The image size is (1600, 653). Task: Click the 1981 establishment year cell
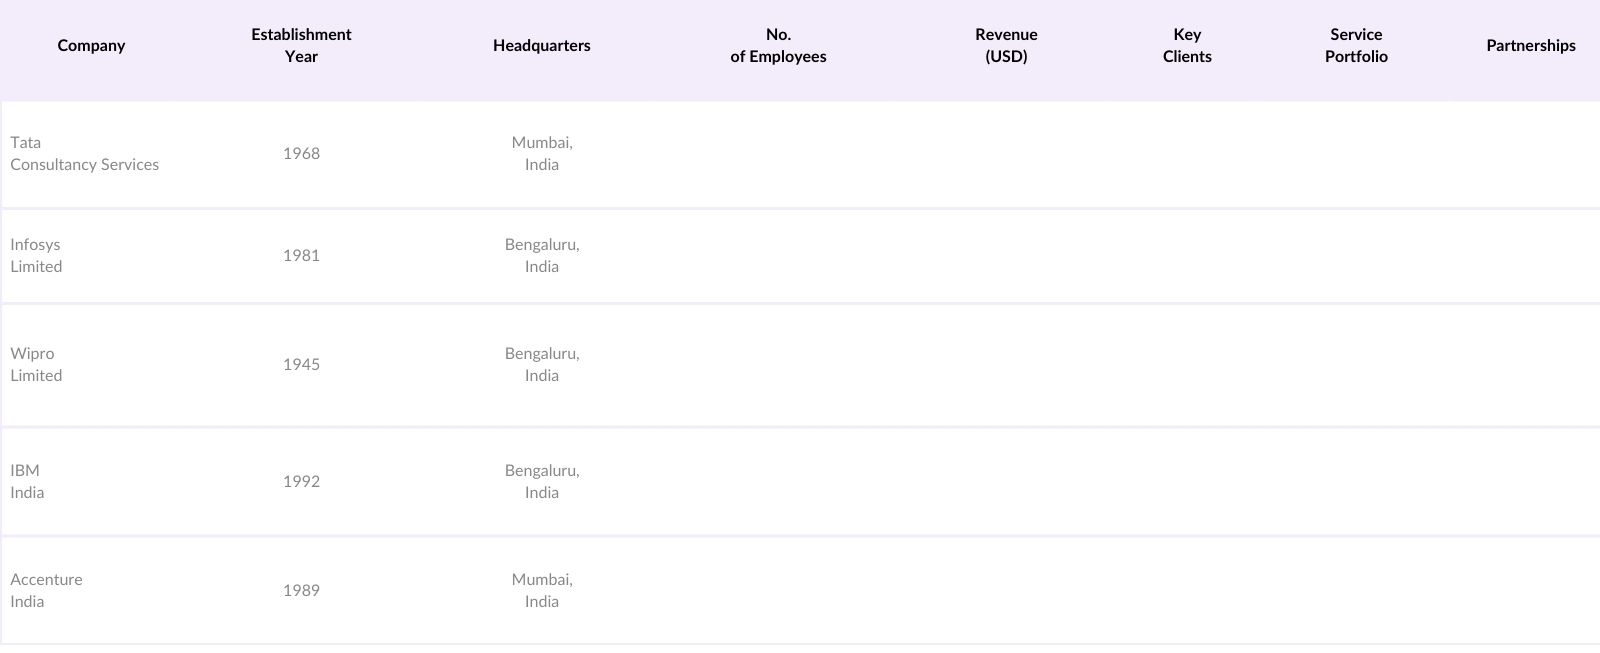point(301,256)
